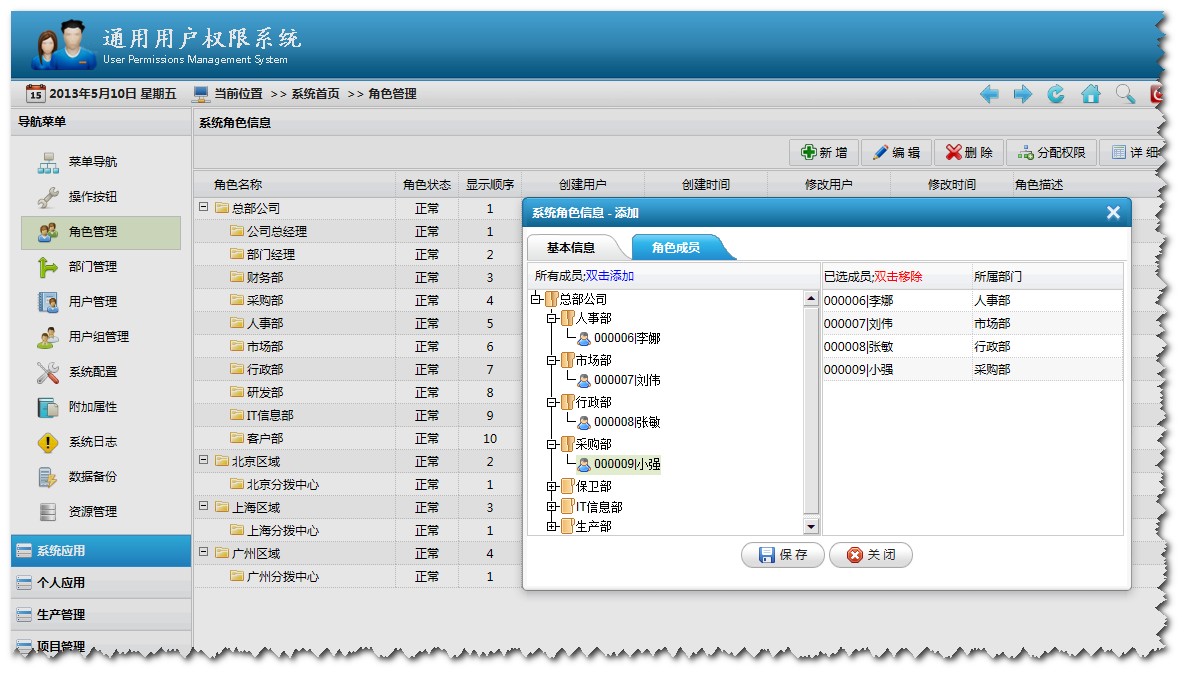Viewport: 1185px width, 676px height.
Task: Click the 关闭 close button
Action: [x=871, y=555]
